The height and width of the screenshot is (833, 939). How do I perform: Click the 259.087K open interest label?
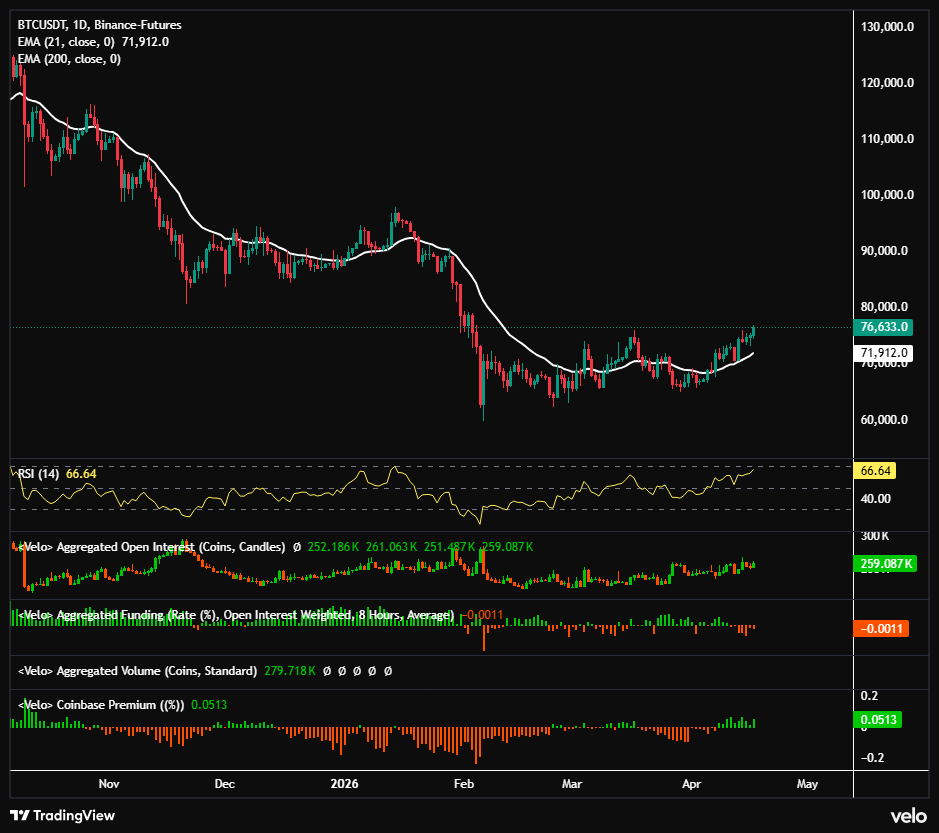pos(885,564)
